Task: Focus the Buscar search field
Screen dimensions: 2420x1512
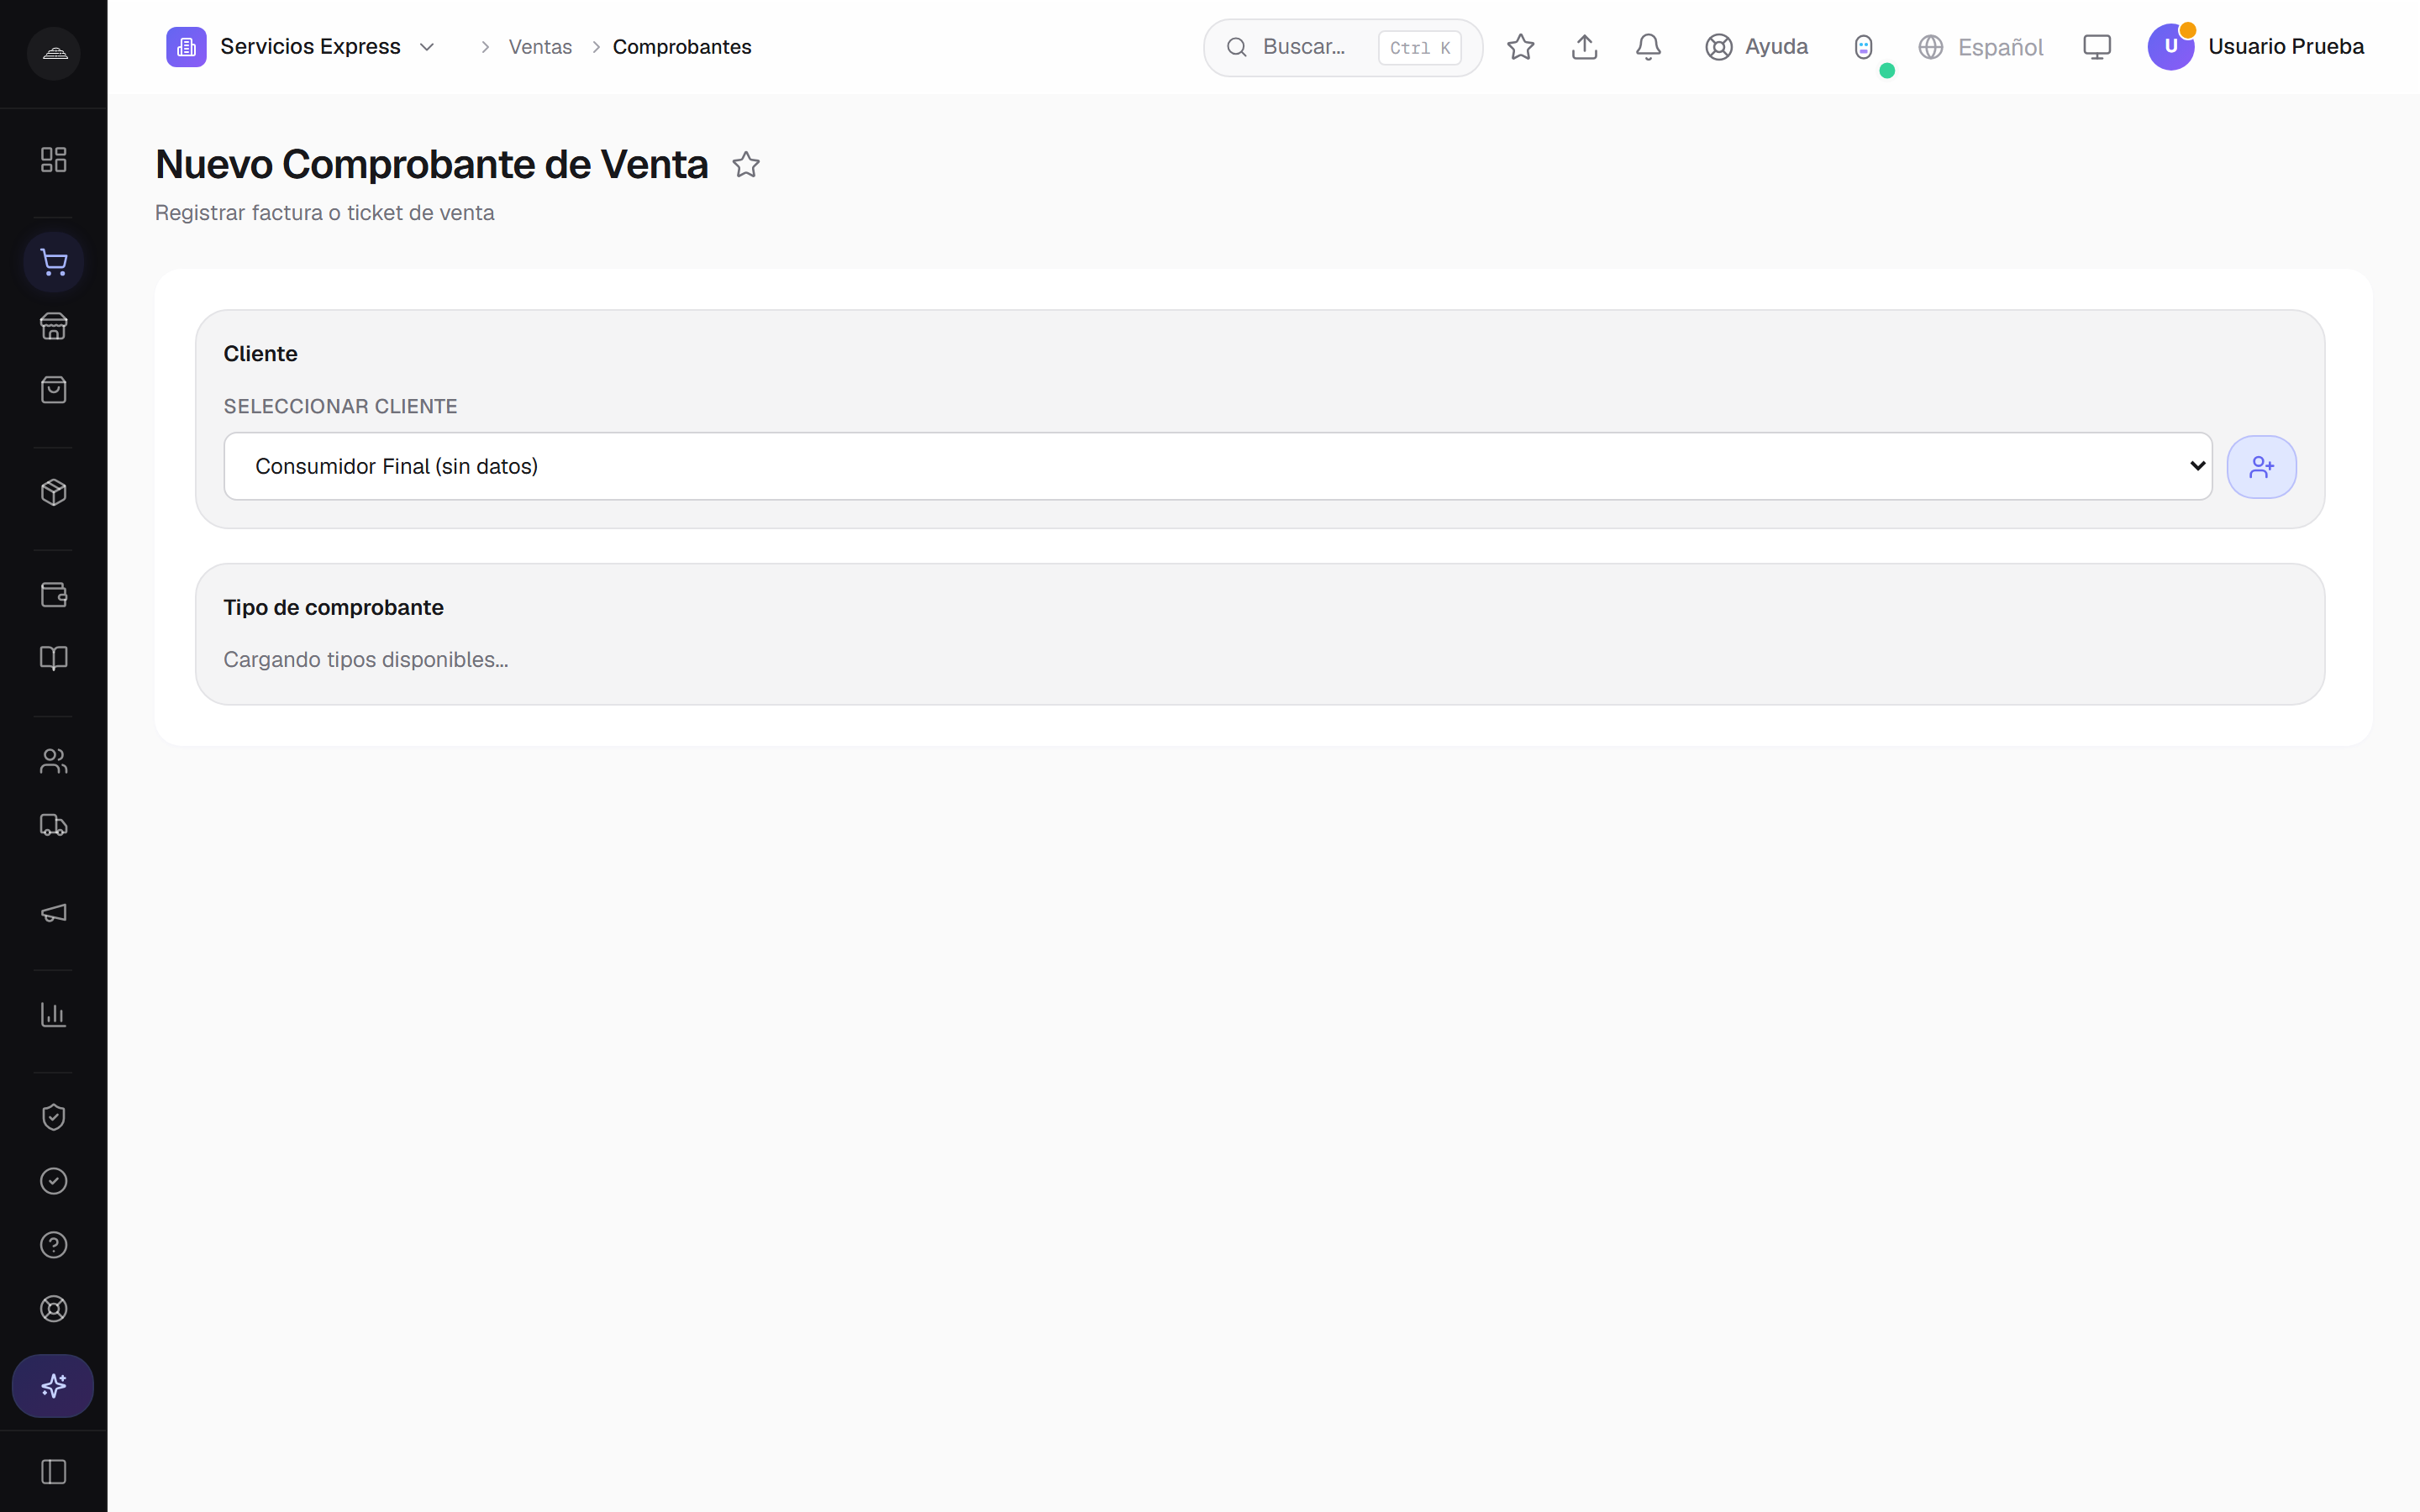Action: click(x=1343, y=47)
